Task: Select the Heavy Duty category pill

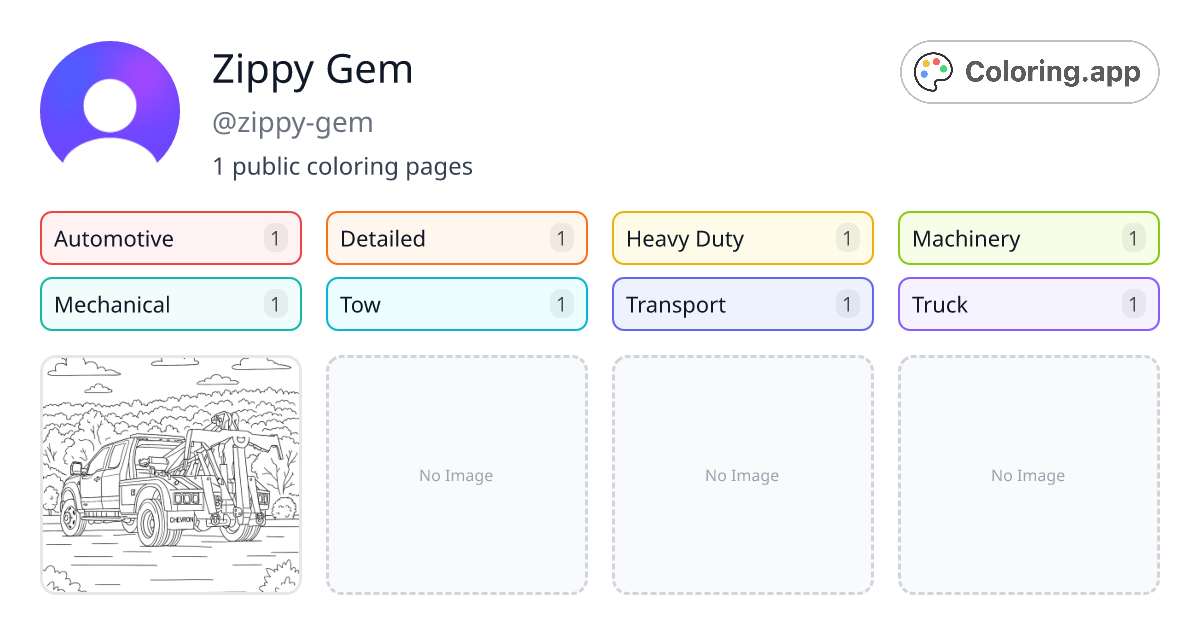Action: tap(742, 238)
